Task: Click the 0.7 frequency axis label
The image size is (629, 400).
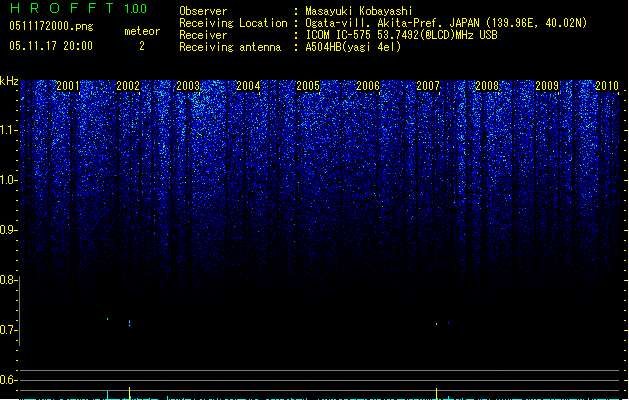Action: (x=8, y=330)
